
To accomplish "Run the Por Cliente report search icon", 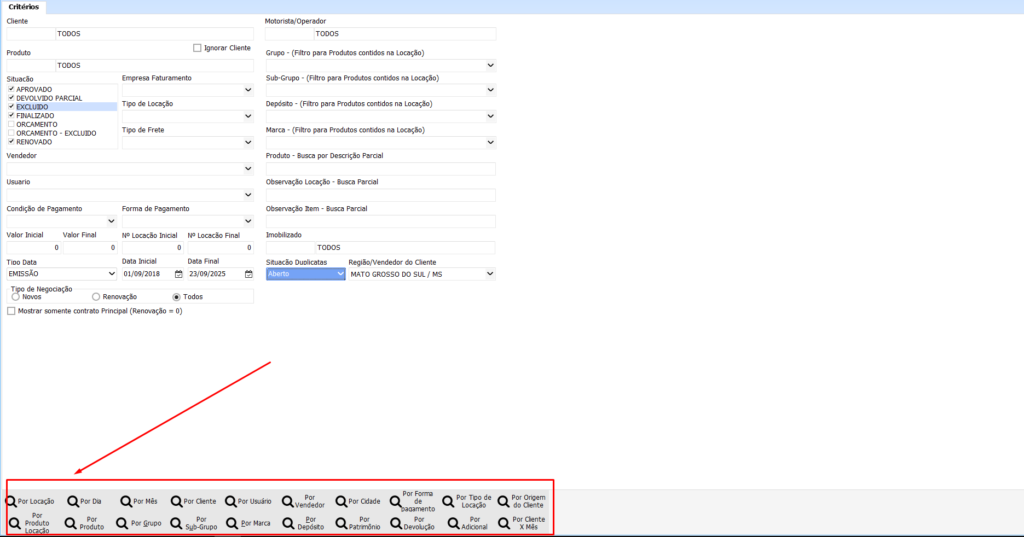I will 177,501.
